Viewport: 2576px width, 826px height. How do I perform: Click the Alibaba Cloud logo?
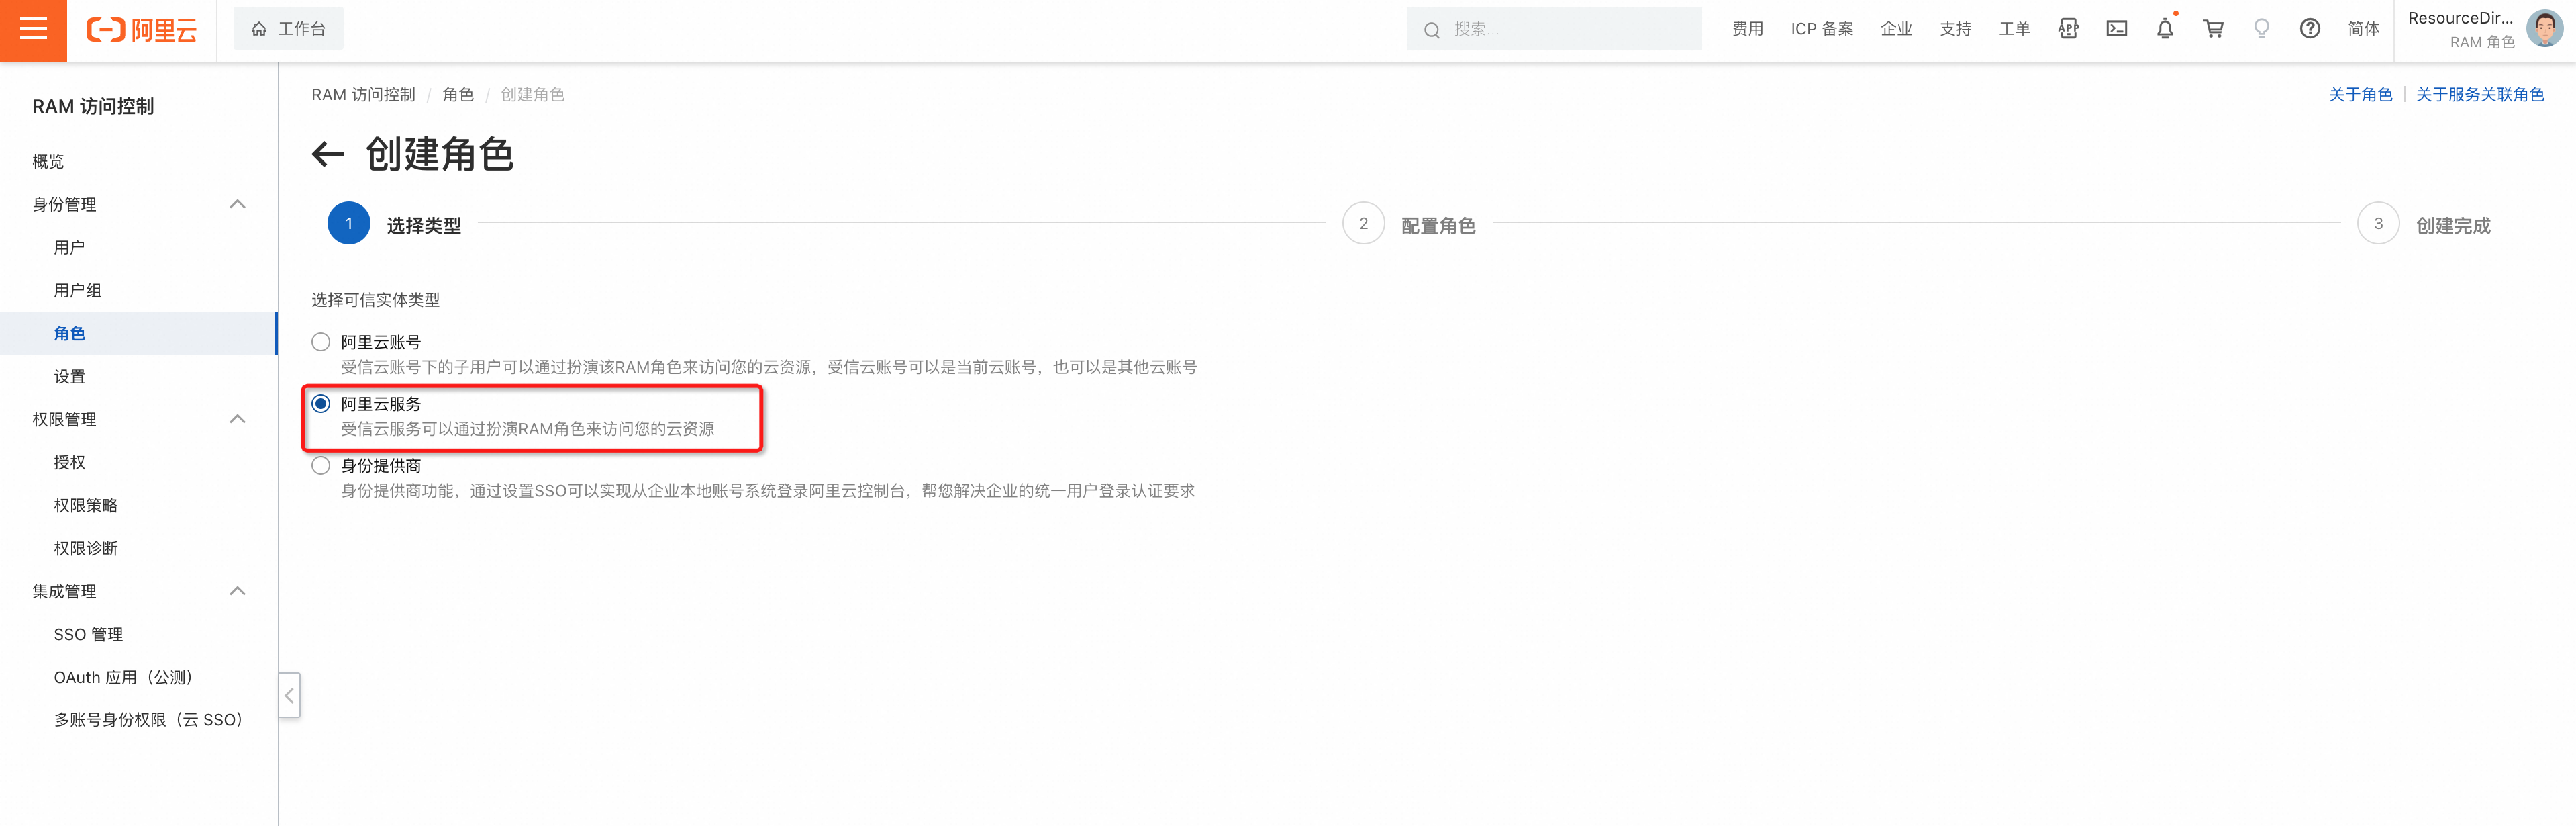point(141,30)
